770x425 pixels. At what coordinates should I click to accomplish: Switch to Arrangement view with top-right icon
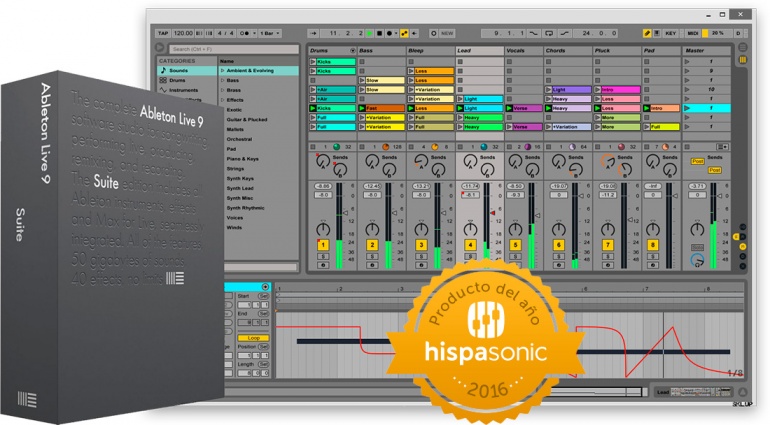[x=743, y=48]
